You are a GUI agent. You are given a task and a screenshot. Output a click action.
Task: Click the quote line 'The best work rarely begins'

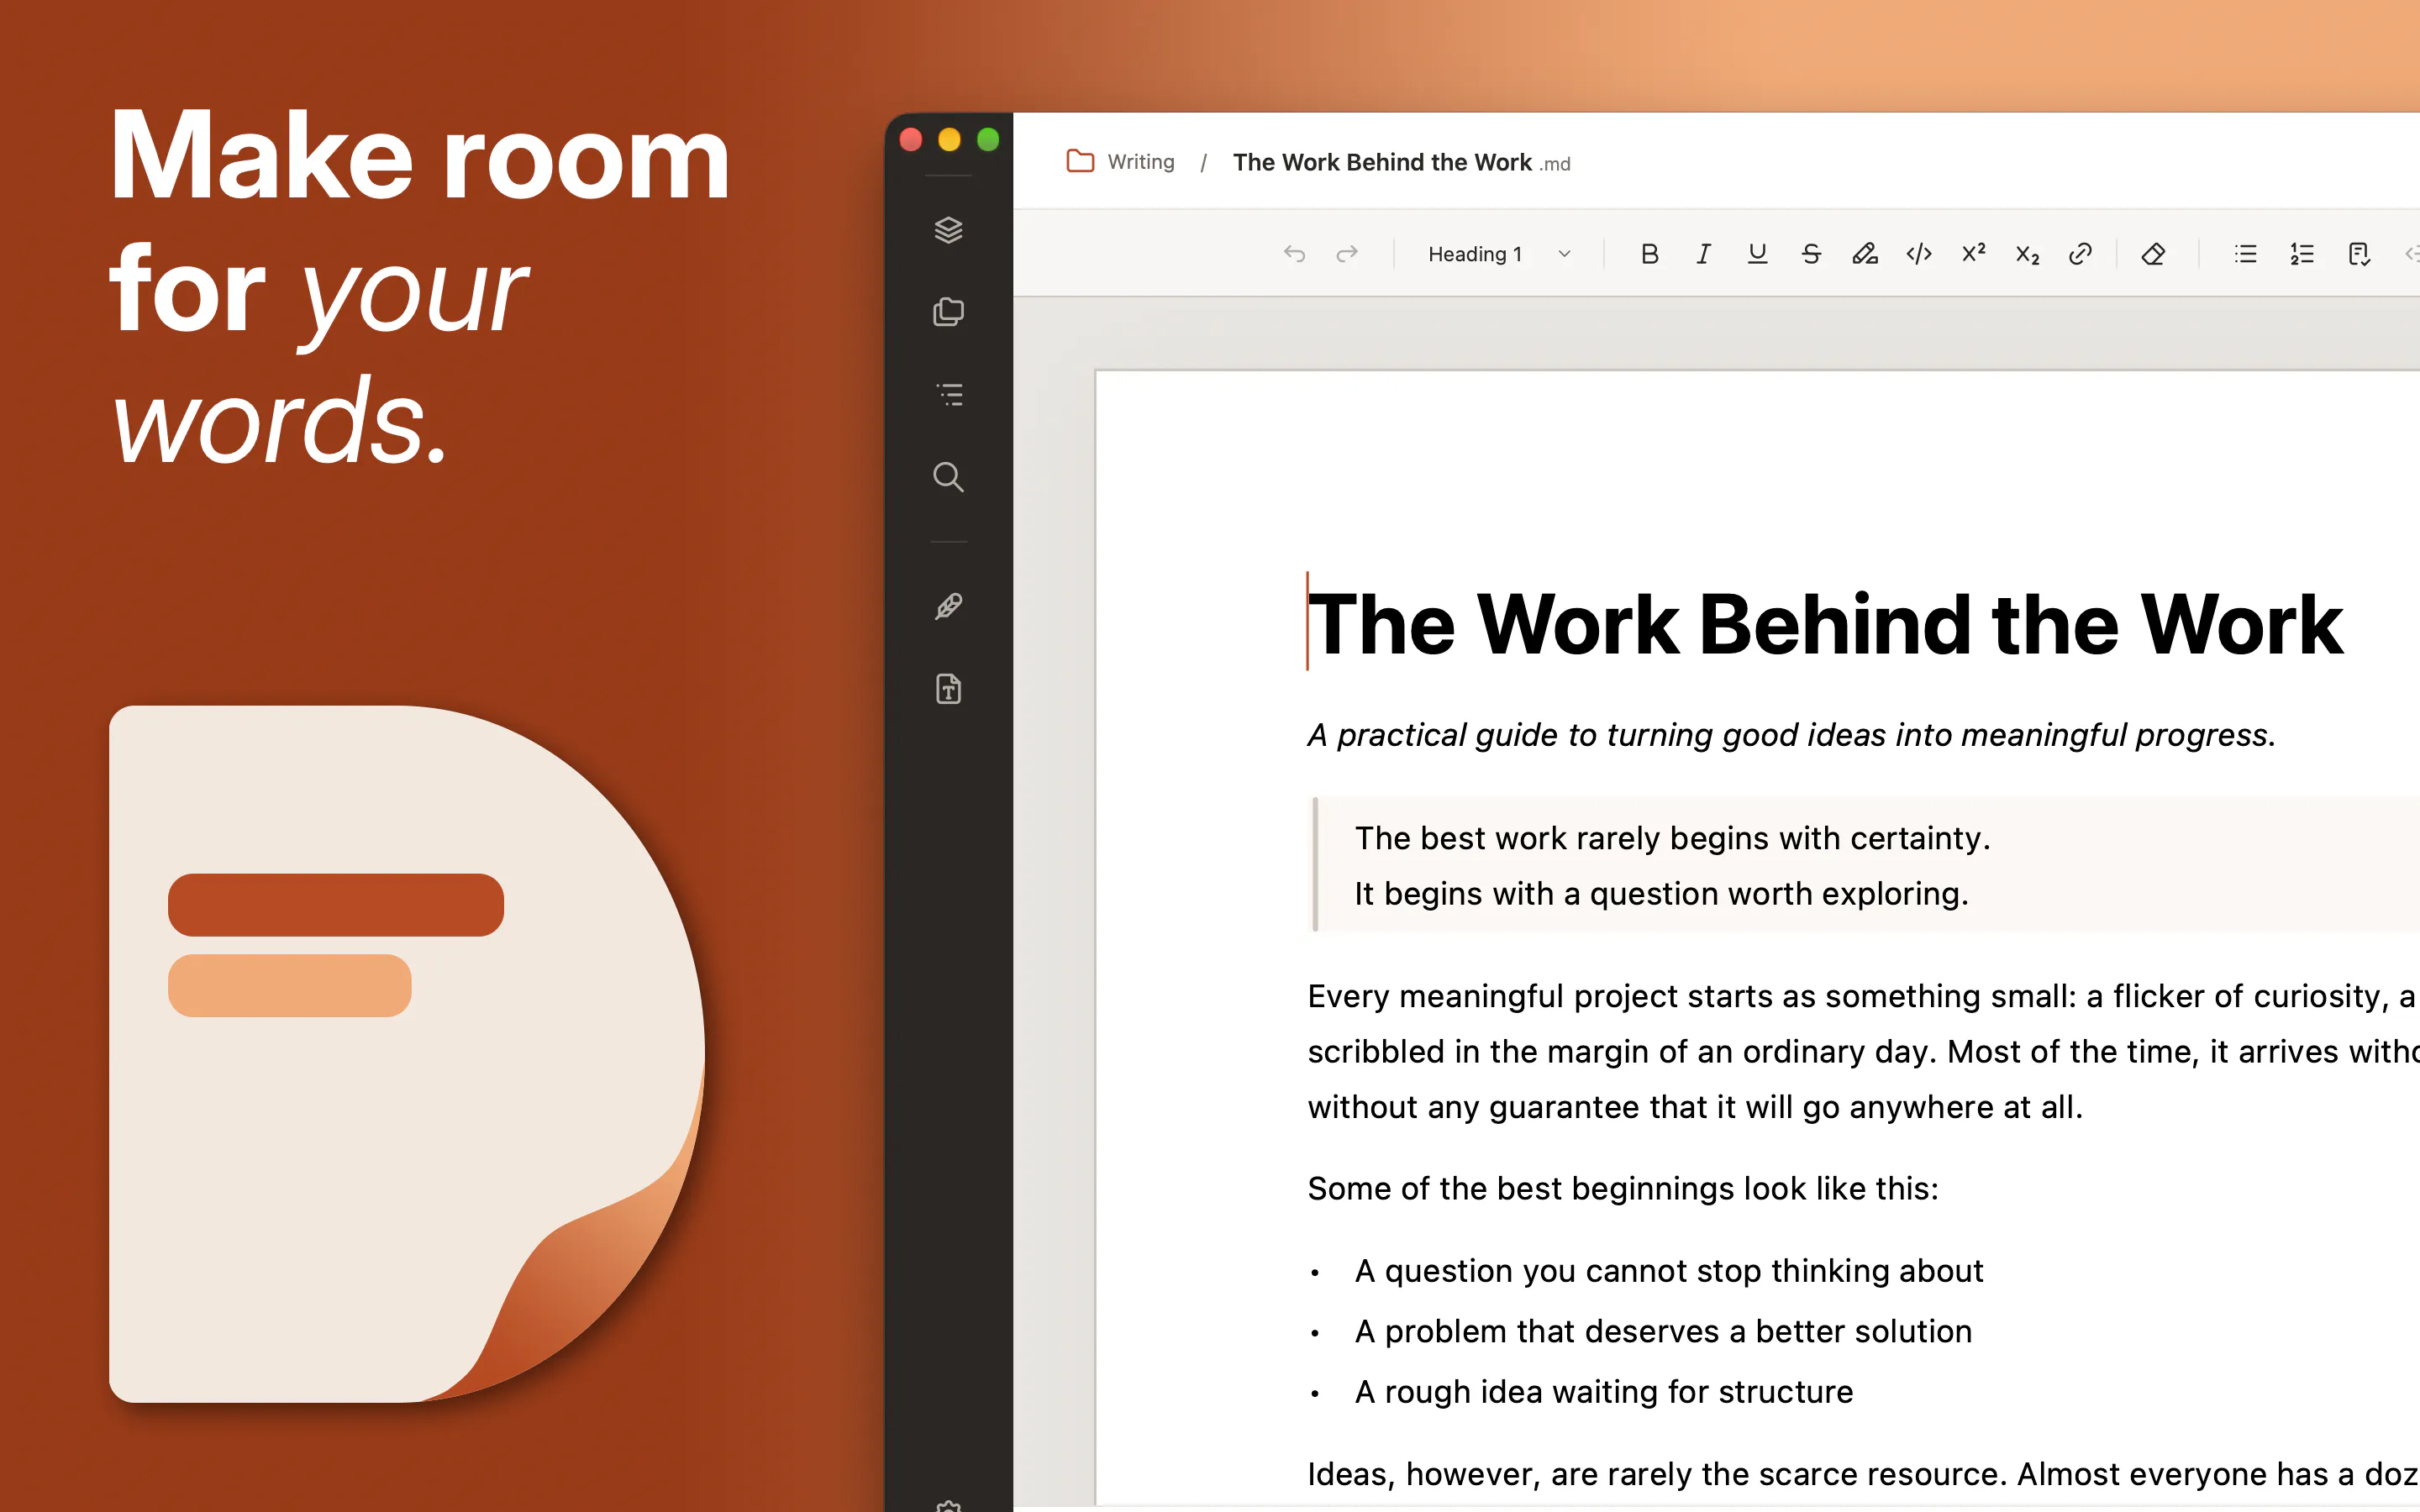(x=1672, y=838)
